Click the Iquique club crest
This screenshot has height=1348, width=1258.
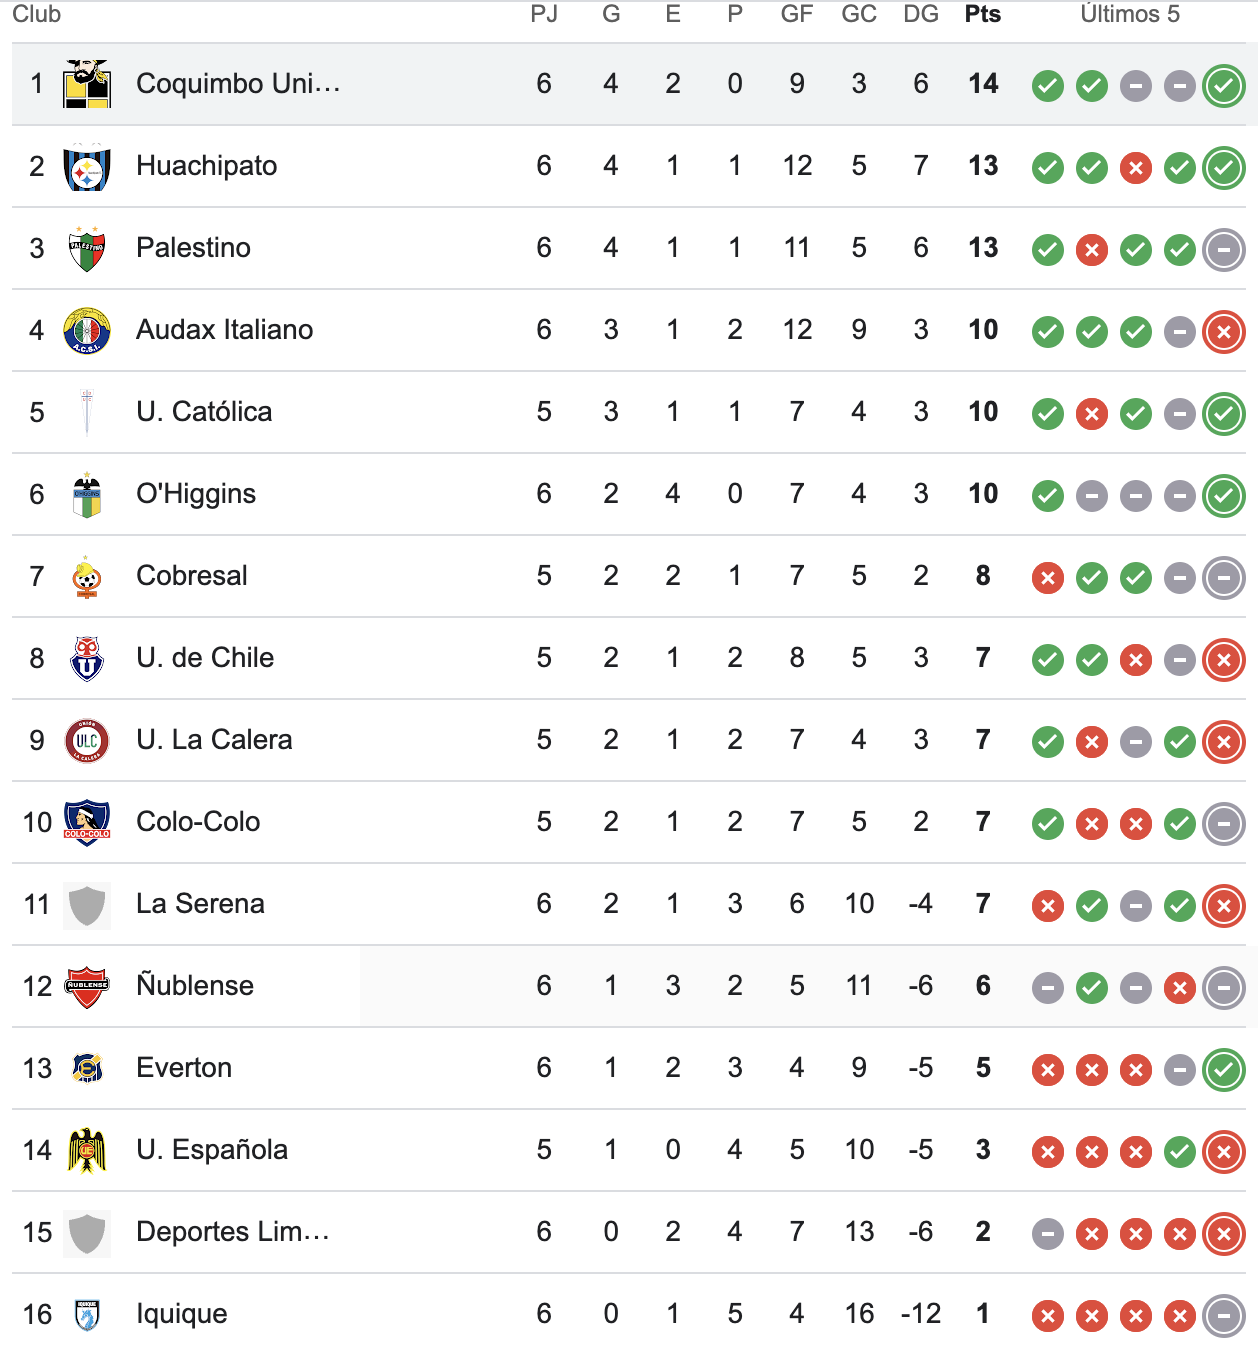87,1314
